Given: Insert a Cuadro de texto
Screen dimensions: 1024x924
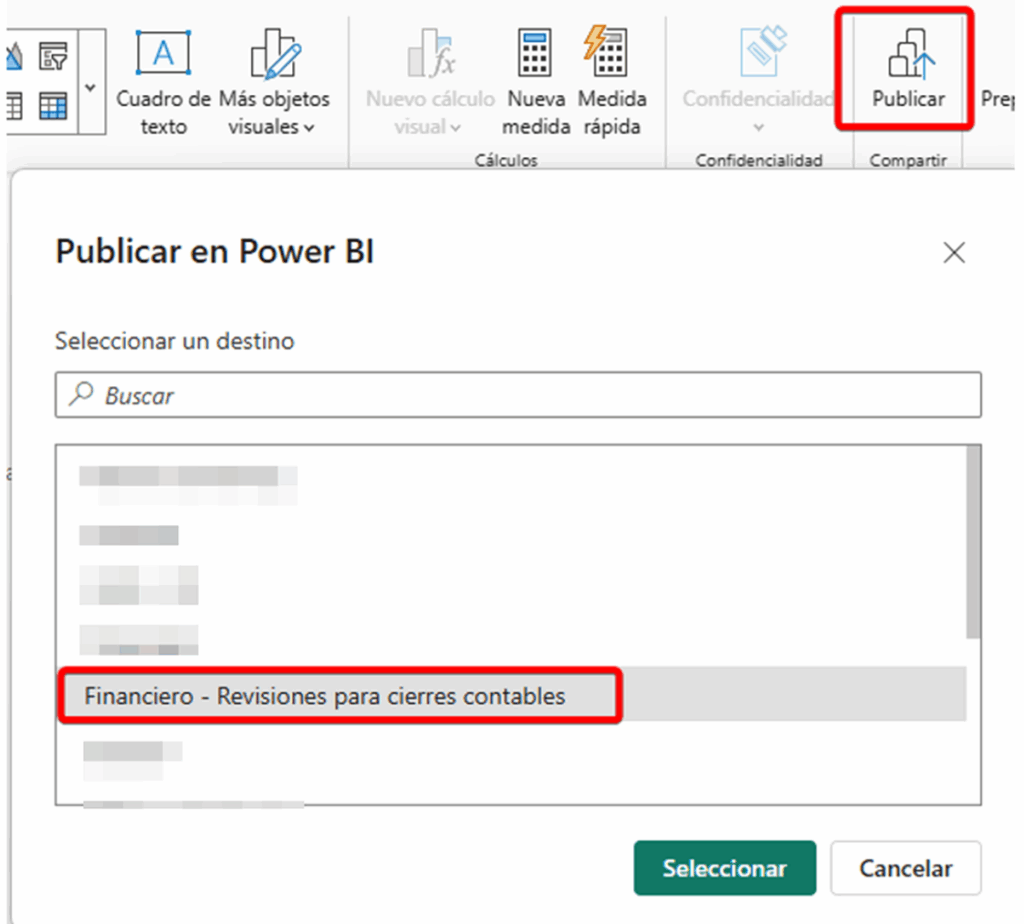Looking at the screenshot, I should (x=163, y=82).
